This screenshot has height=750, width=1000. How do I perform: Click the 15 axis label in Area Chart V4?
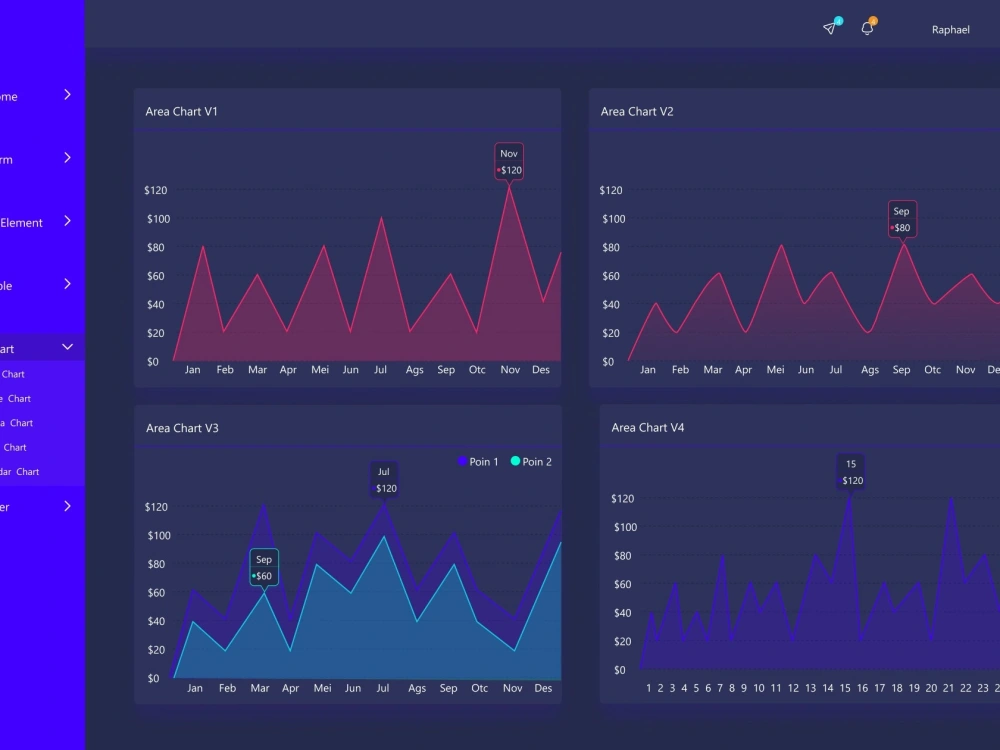pyautogui.click(x=845, y=688)
